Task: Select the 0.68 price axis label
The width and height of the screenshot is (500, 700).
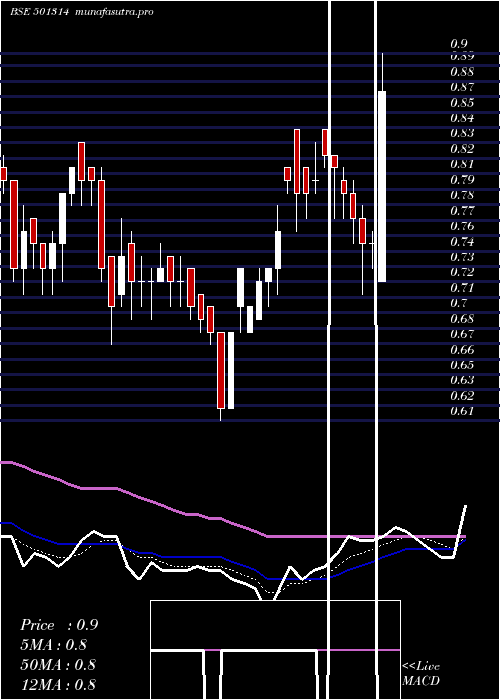Action: point(462,319)
